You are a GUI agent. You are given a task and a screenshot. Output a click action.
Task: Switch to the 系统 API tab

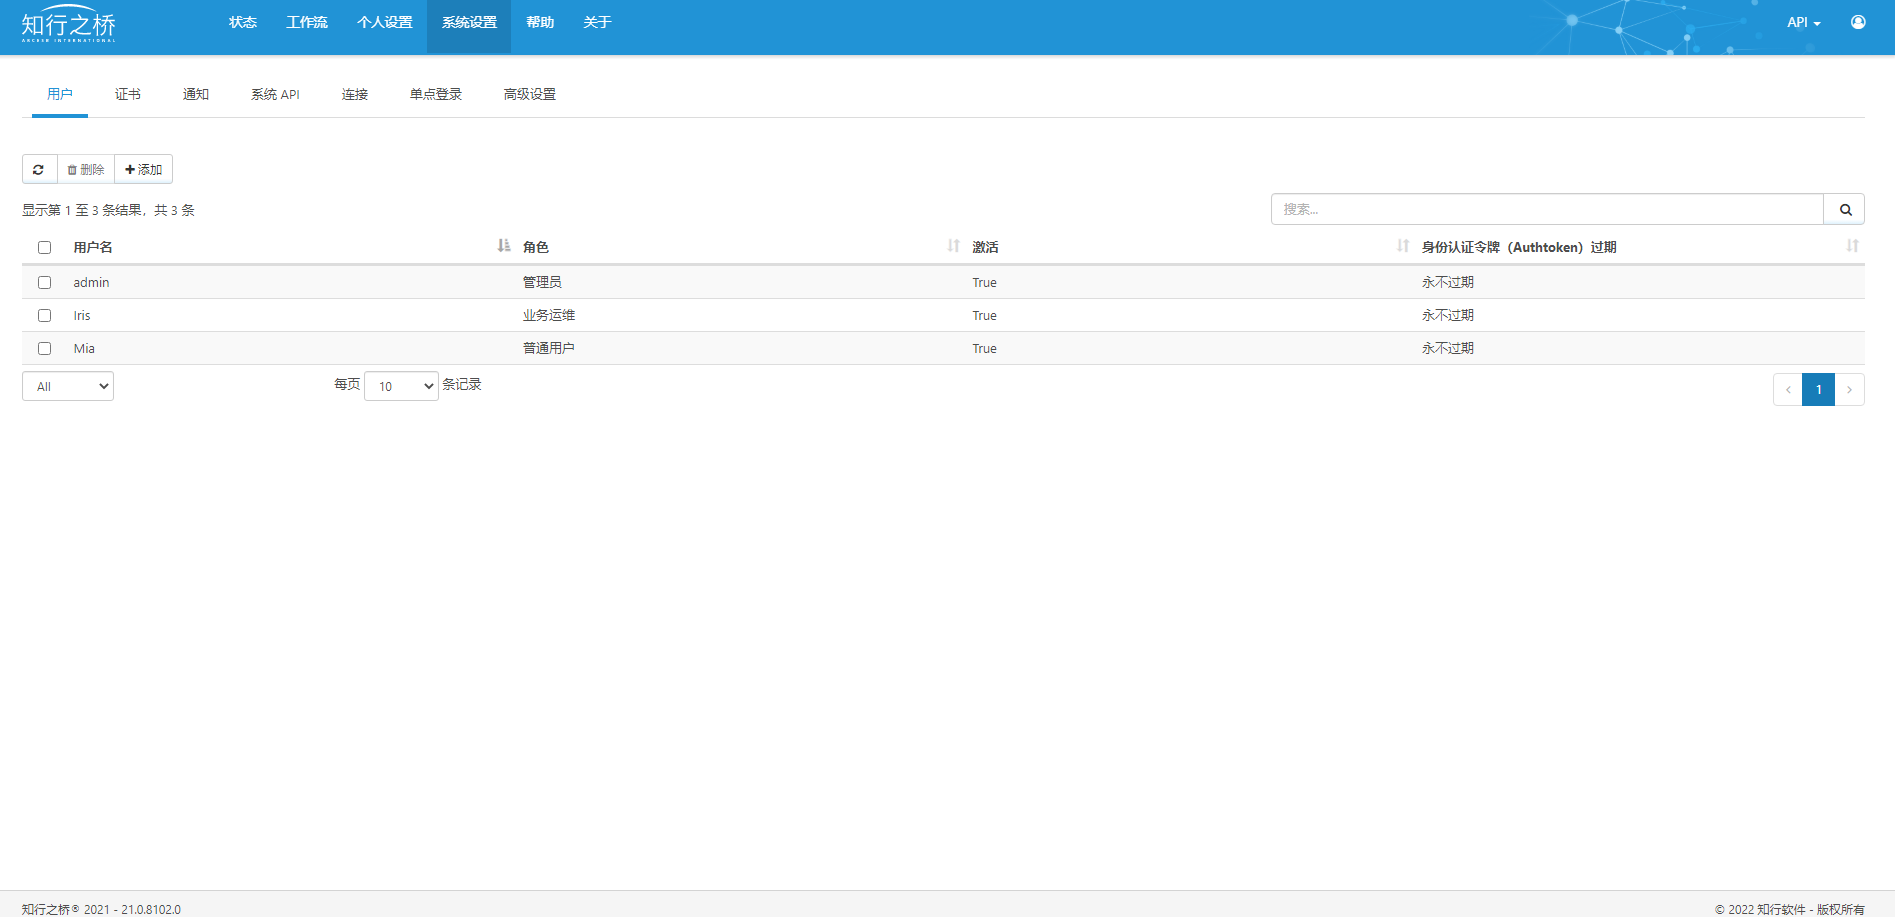[x=275, y=94]
